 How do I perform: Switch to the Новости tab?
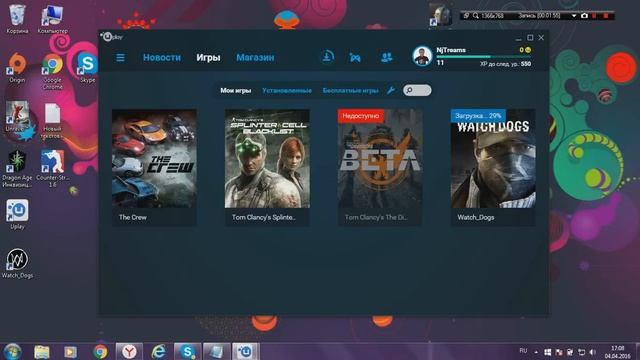(162, 58)
